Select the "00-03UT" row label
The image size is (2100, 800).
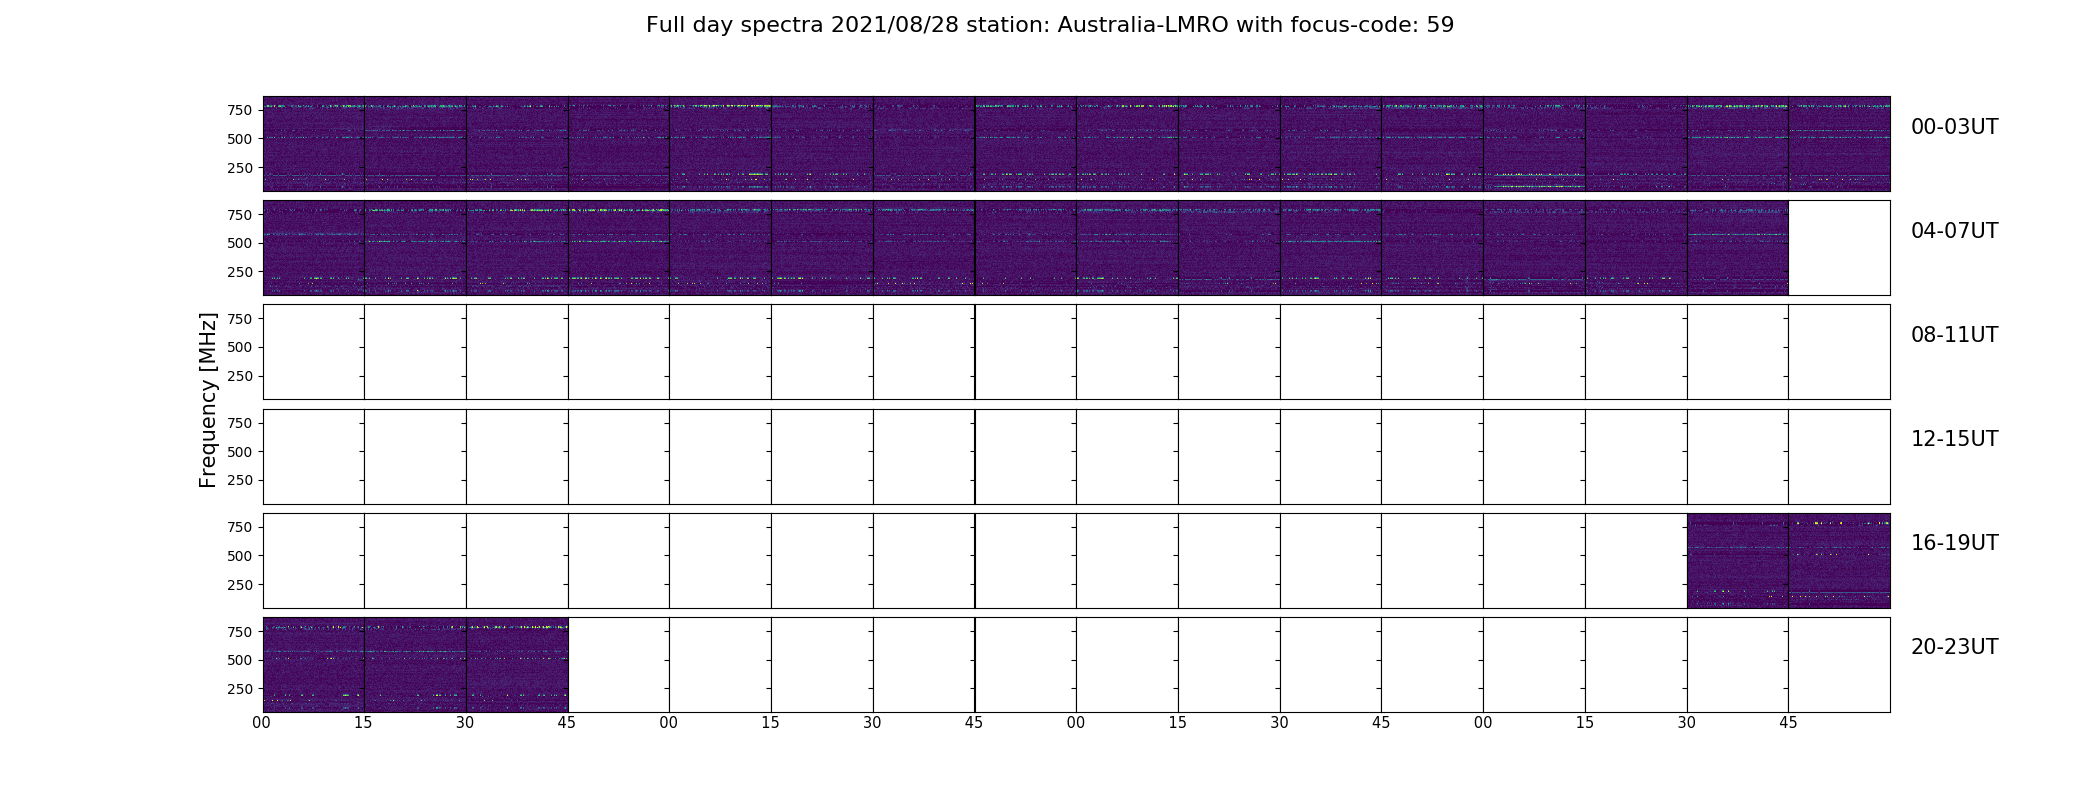[1954, 127]
